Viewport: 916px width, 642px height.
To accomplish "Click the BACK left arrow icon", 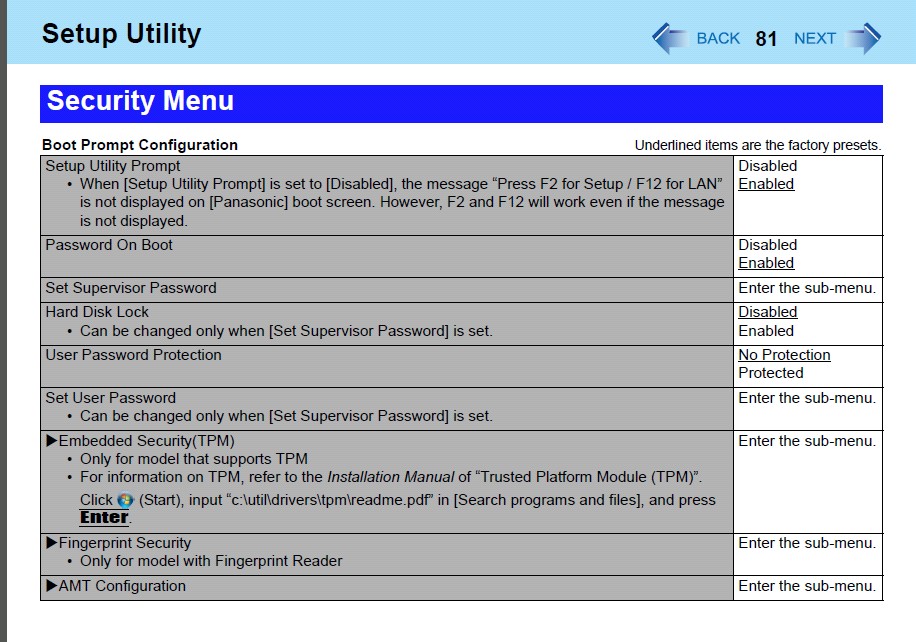I will [x=669, y=38].
